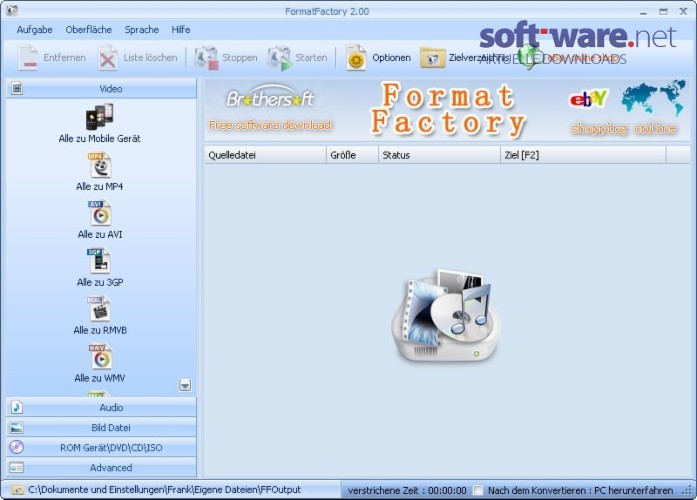Click the Entfernen document icon

pyautogui.click(x=28, y=57)
